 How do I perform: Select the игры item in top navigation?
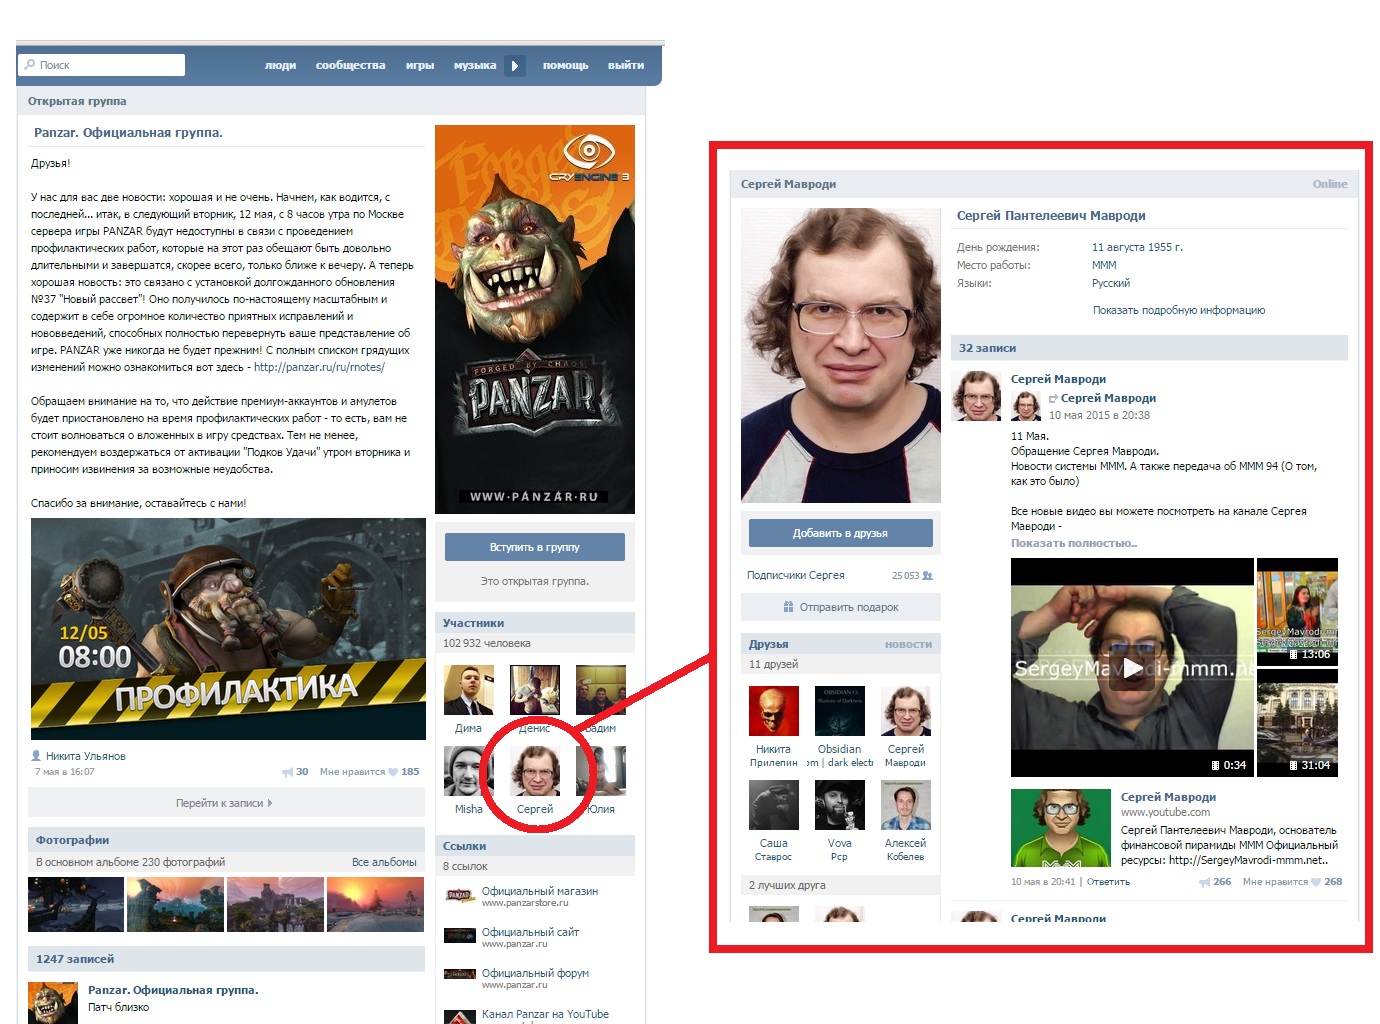[419, 66]
